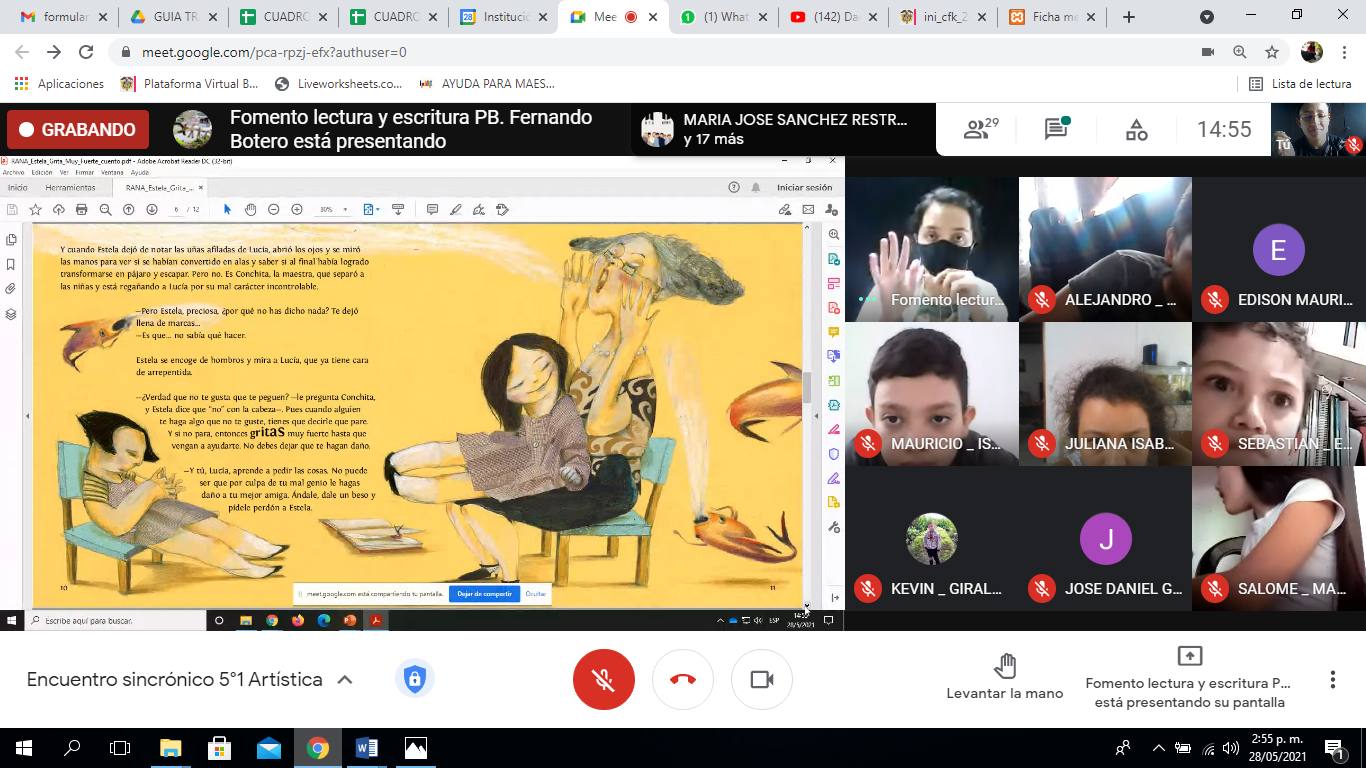Go to next page in Acrobat
Screen dimensions: 1366x768
(152, 209)
